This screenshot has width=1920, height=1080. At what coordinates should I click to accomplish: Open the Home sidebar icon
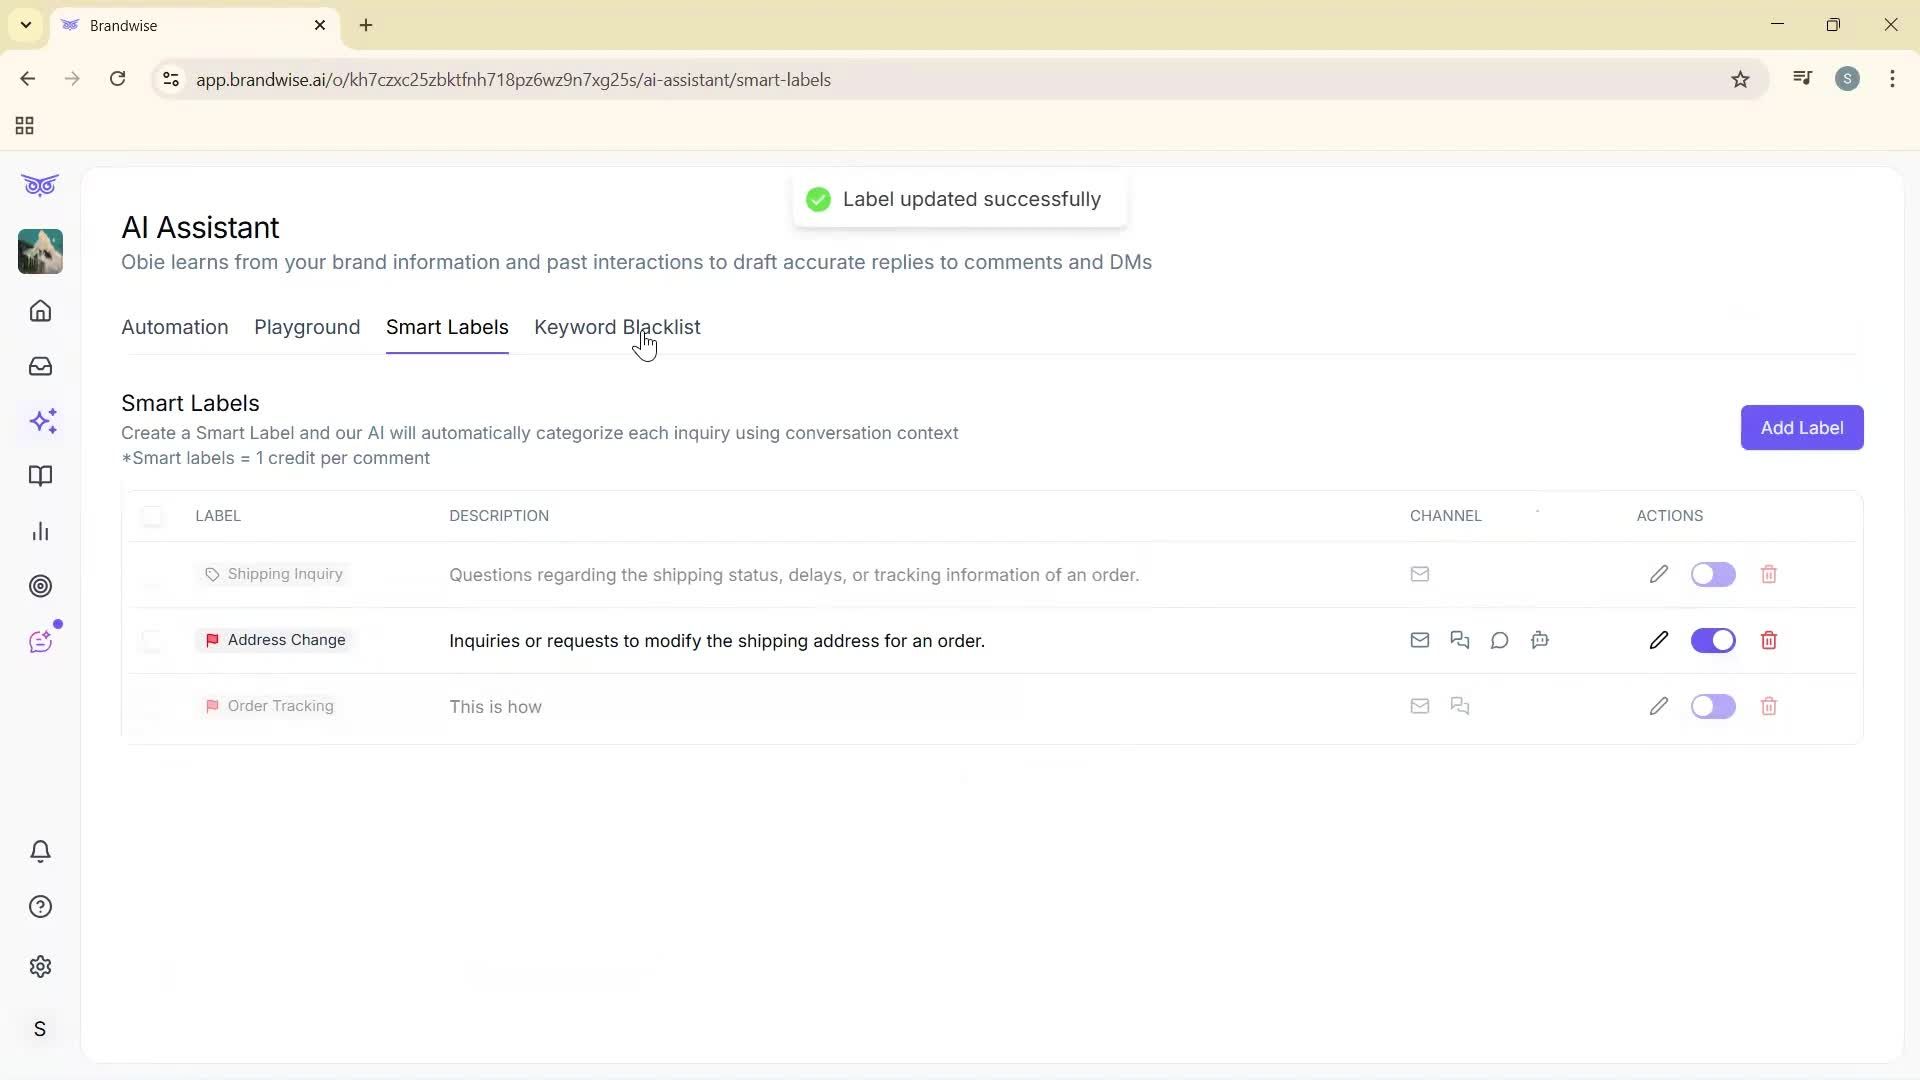click(40, 311)
